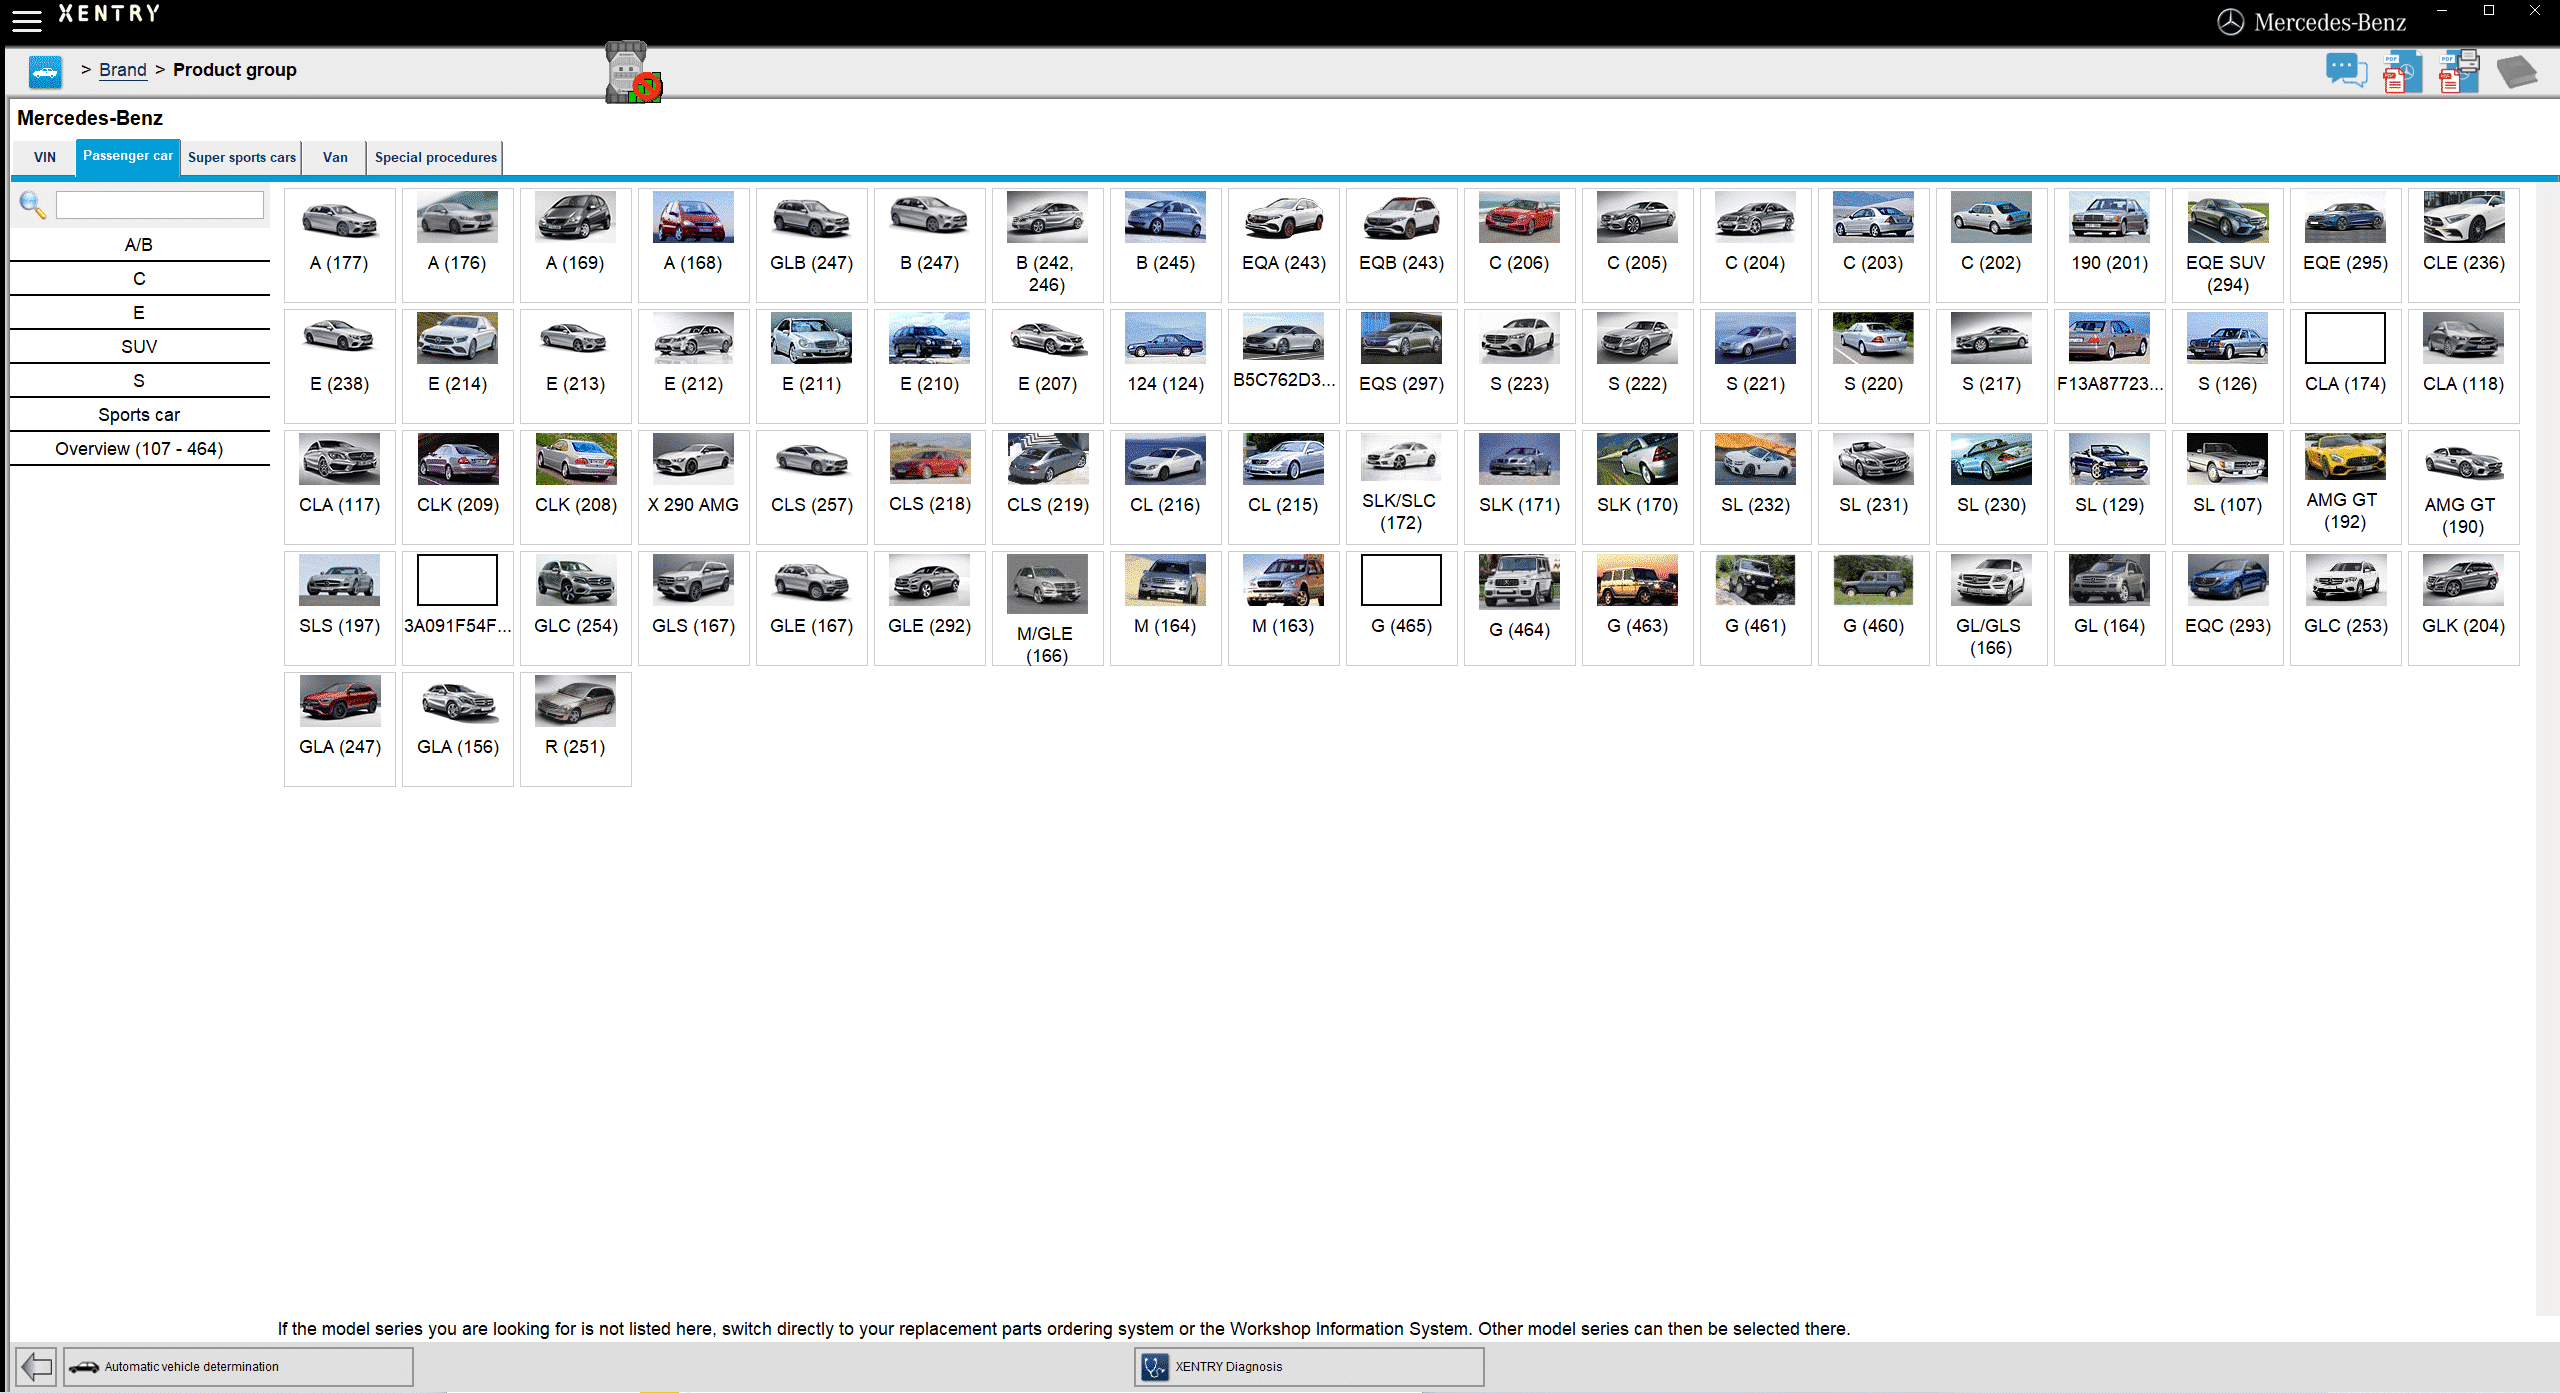This screenshot has width=2560, height=1393.
Task: Open the Special procedures tab
Action: tap(435, 157)
